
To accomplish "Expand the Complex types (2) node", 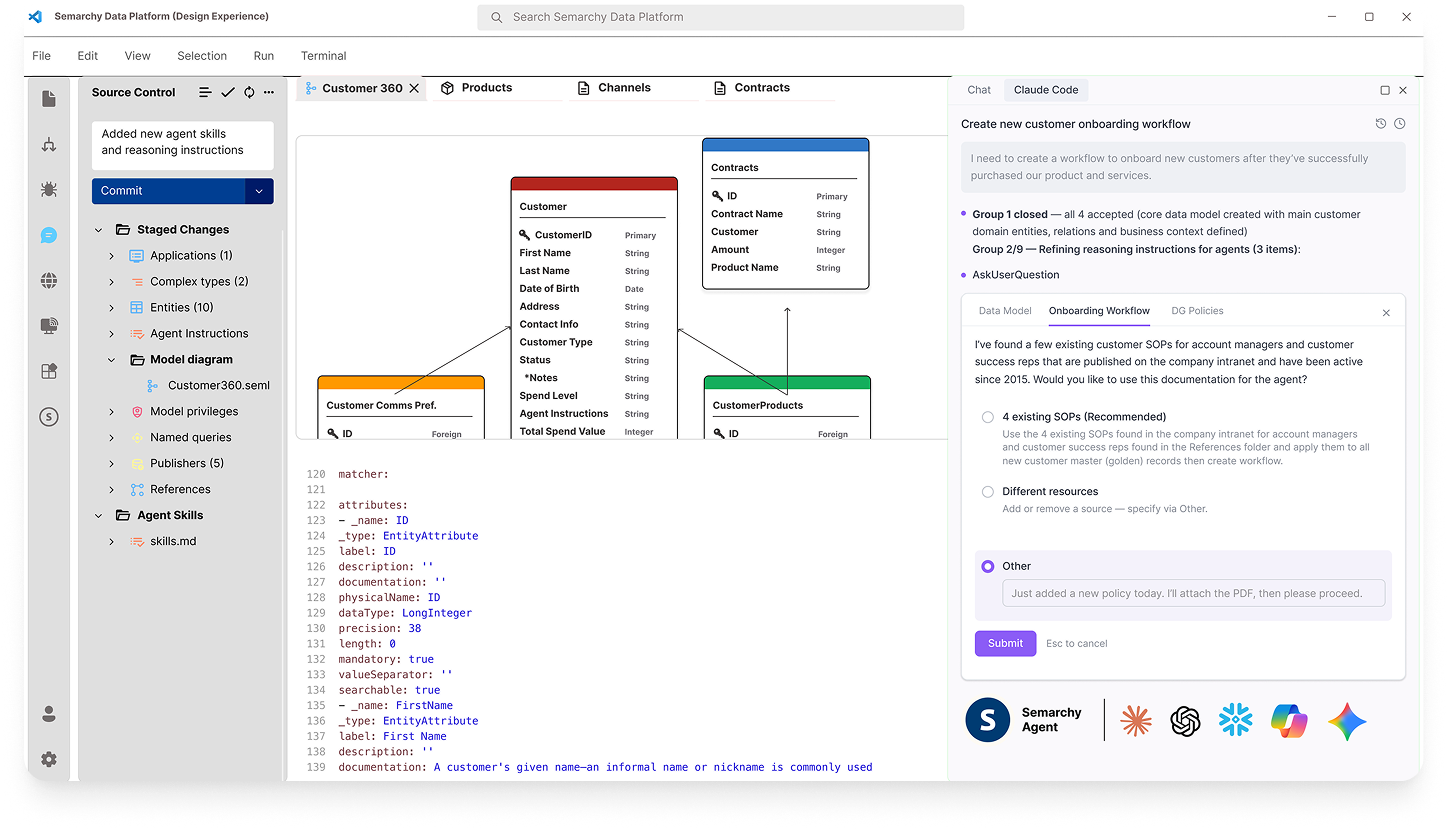I will tap(112, 282).
